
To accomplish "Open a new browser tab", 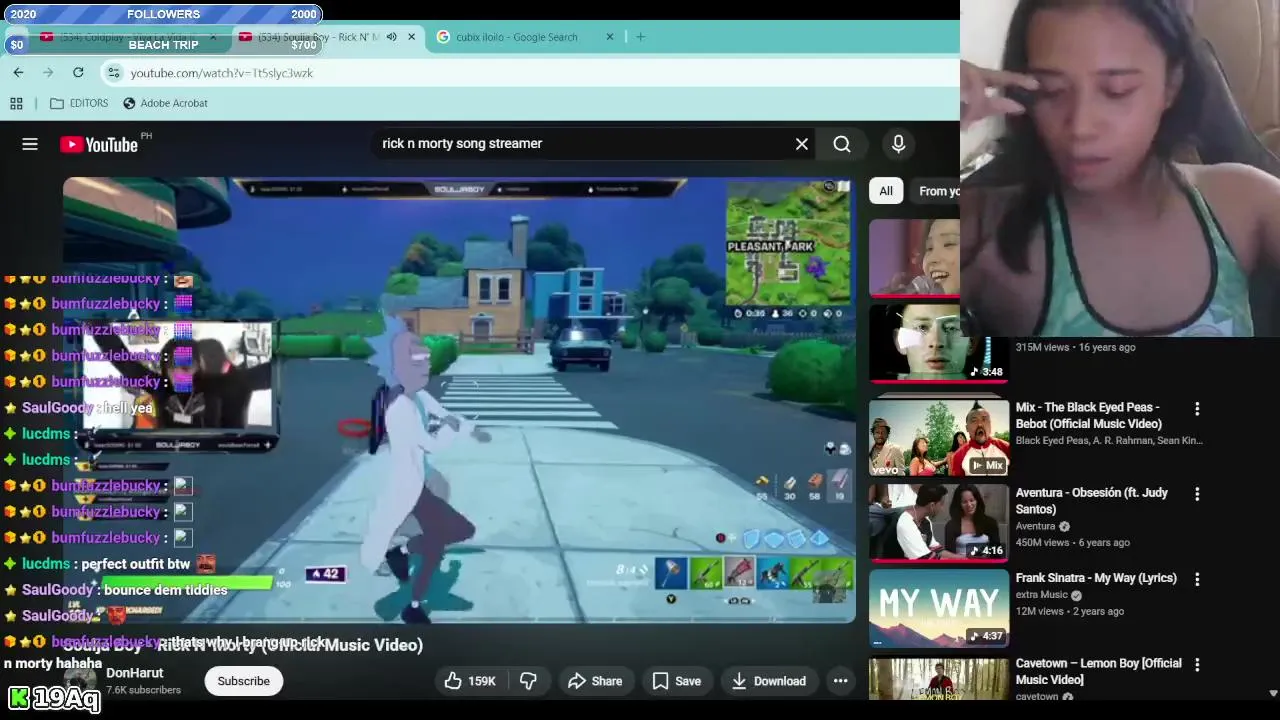I will pyautogui.click(x=641, y=37).
